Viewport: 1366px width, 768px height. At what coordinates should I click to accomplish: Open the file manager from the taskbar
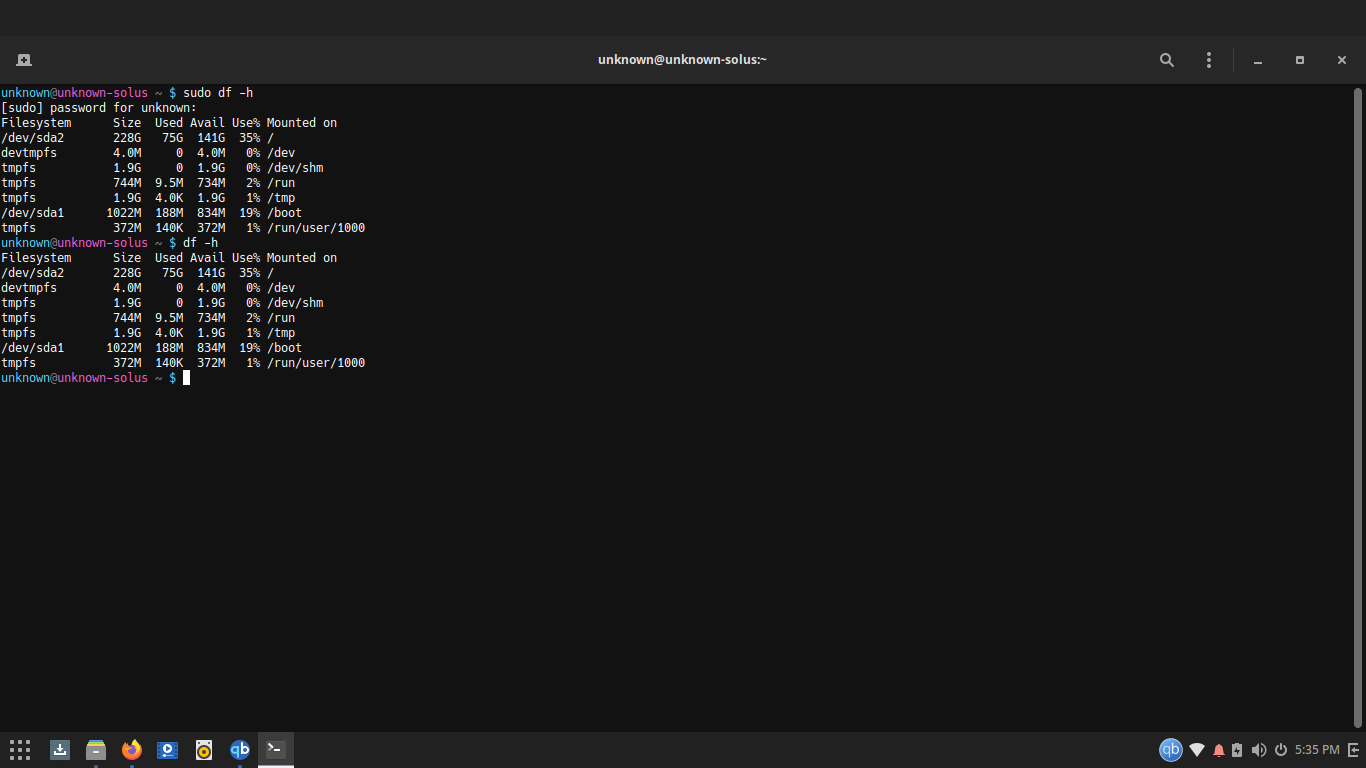coord(96,749)
